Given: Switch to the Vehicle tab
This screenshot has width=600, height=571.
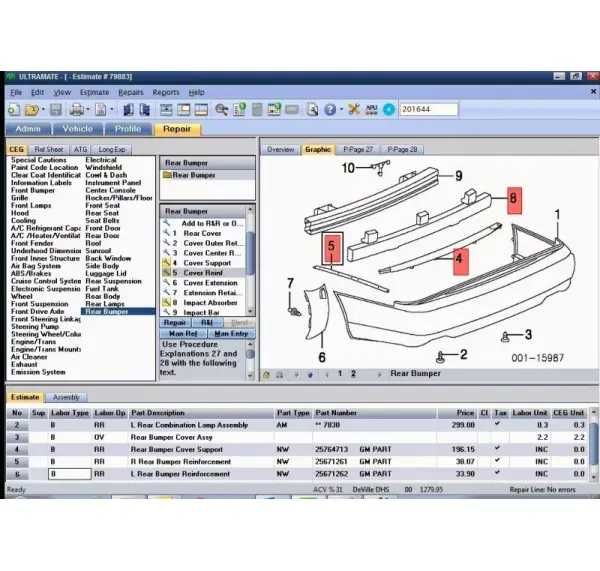Looking at the screenshot, I should [78, 129].
